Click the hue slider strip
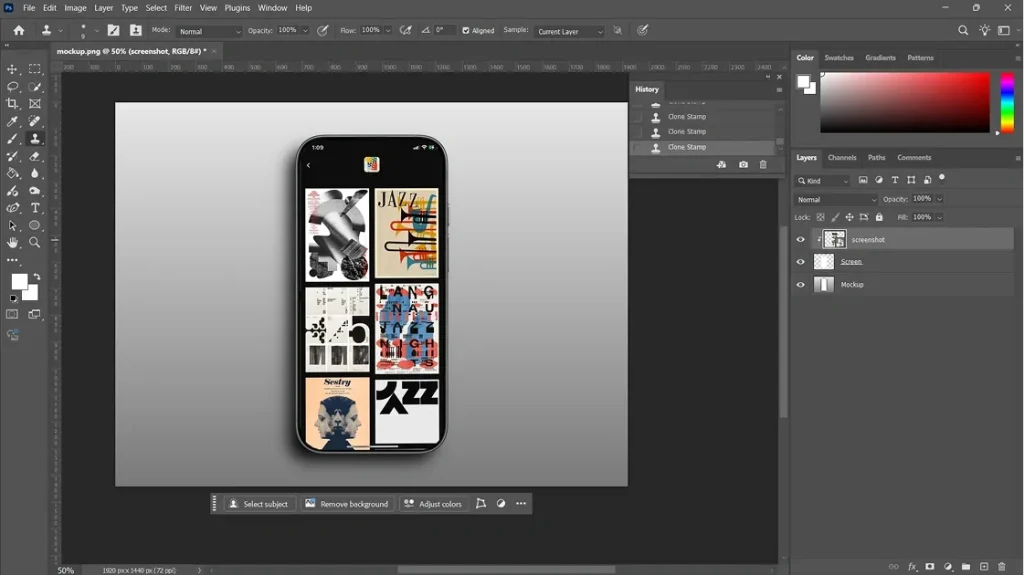 (1007, 102)
